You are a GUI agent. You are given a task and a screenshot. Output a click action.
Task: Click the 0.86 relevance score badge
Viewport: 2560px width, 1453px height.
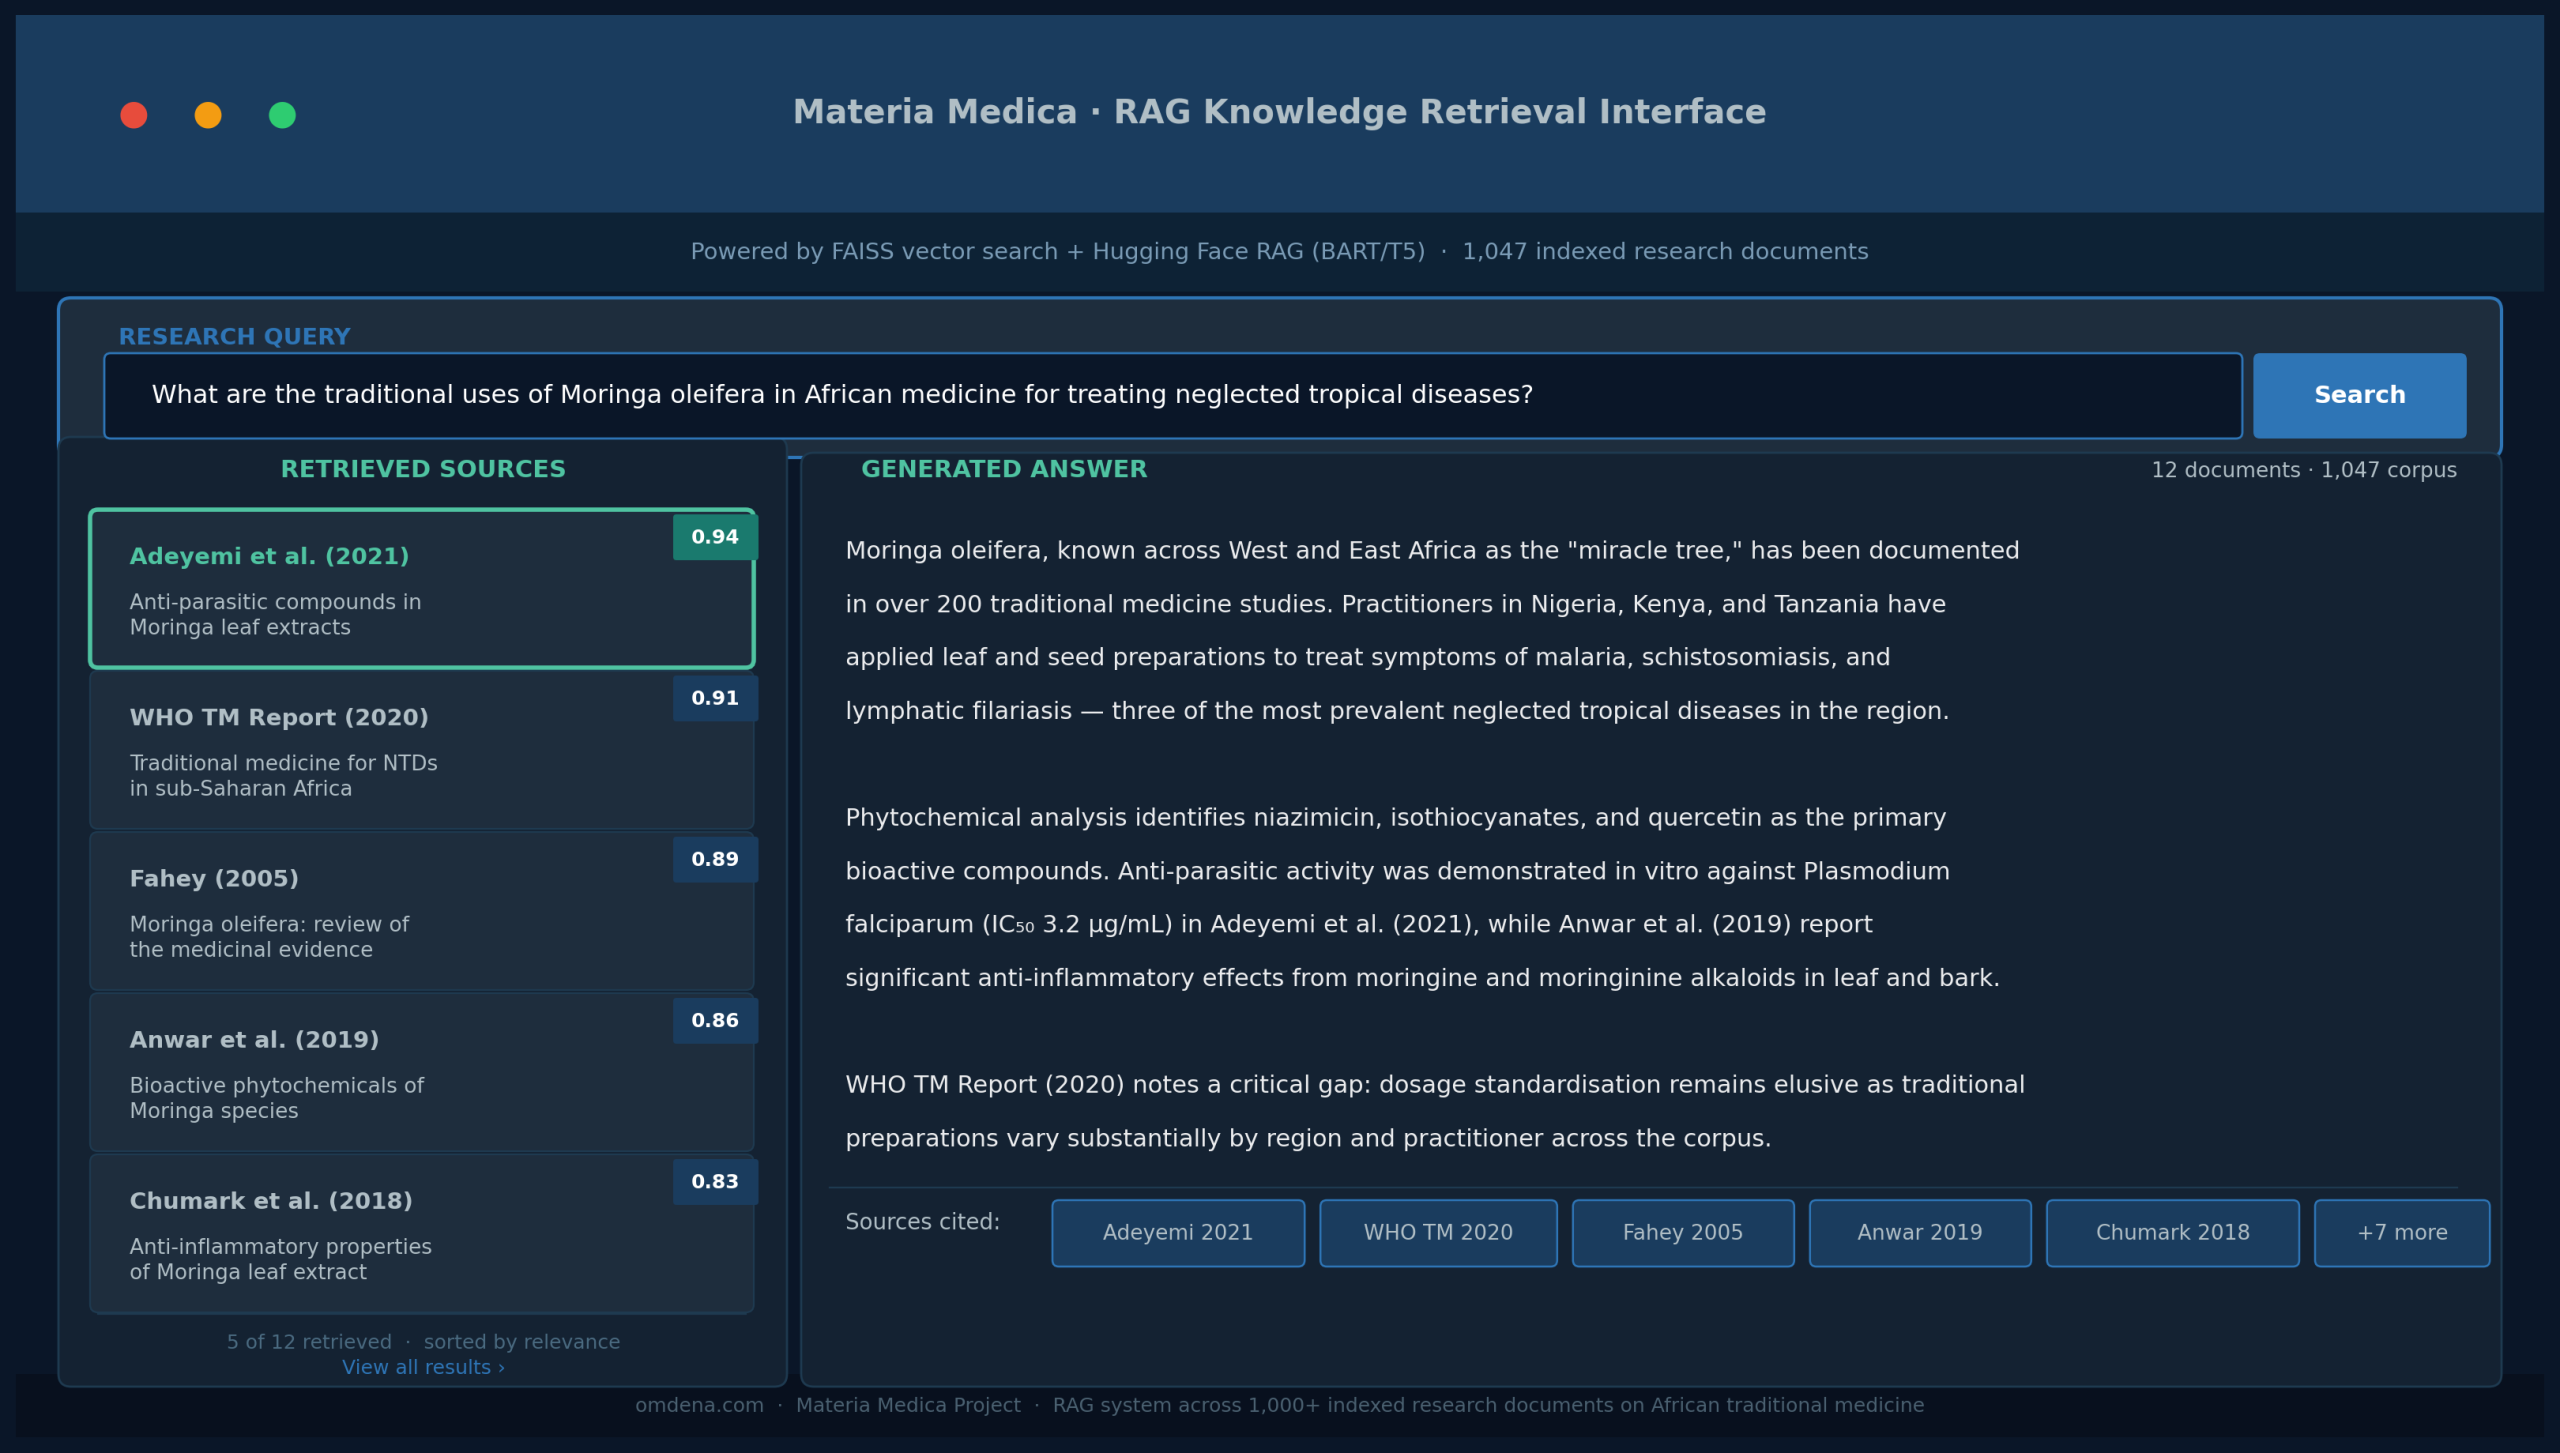pos(715,1020)
